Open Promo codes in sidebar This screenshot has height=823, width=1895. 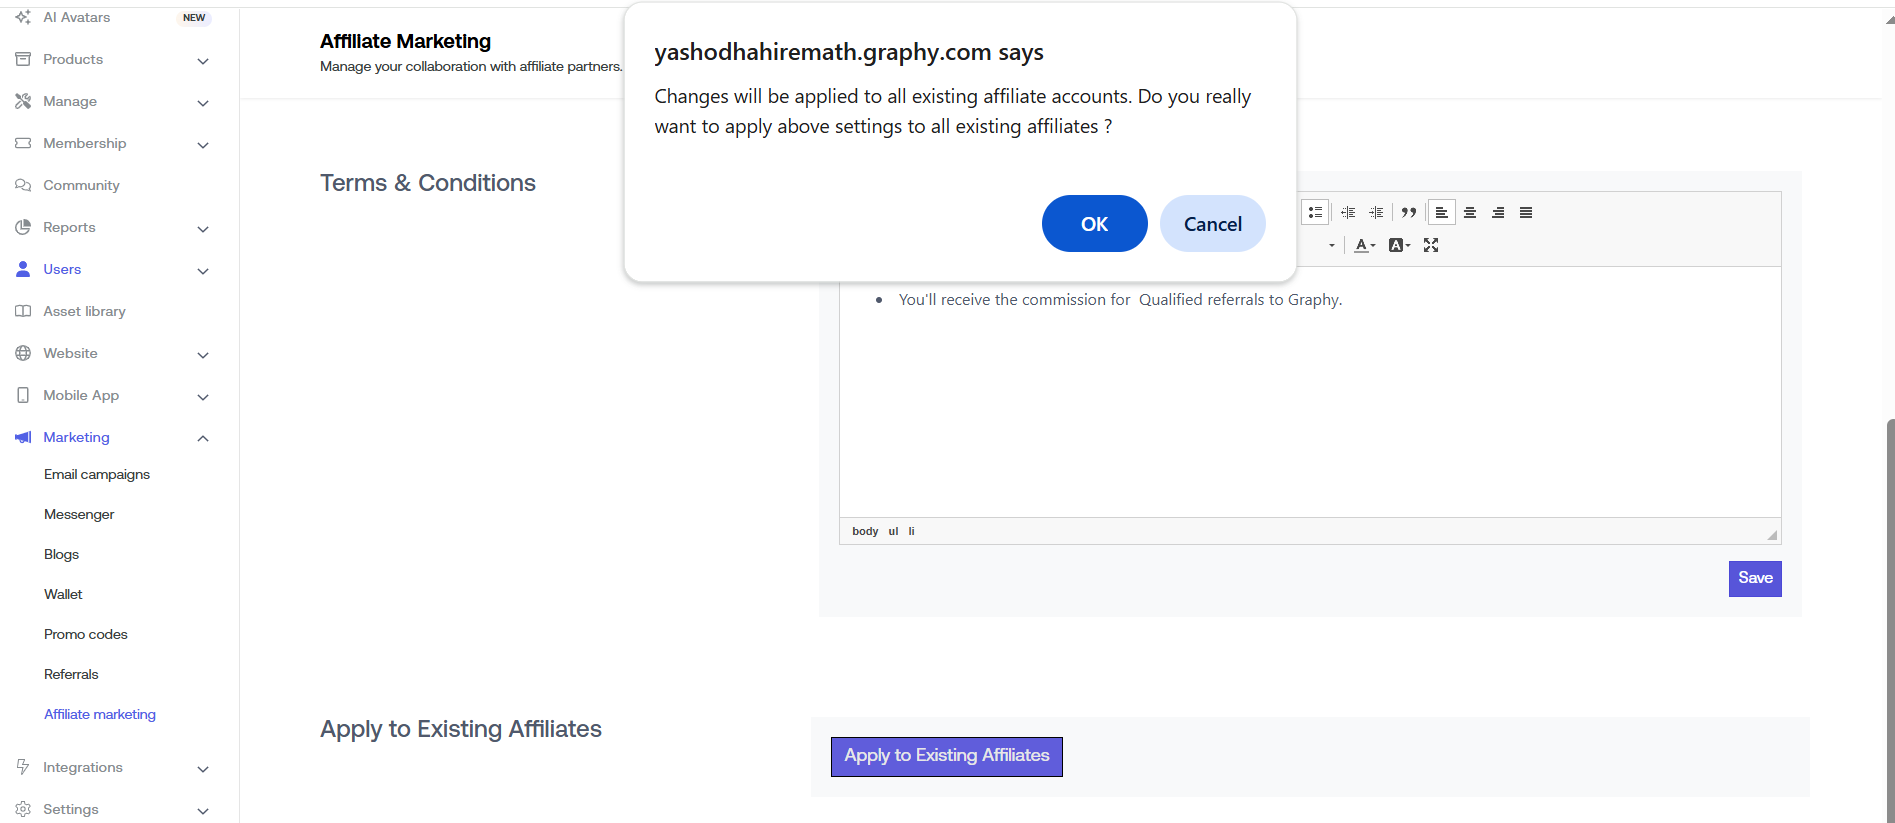86,634
